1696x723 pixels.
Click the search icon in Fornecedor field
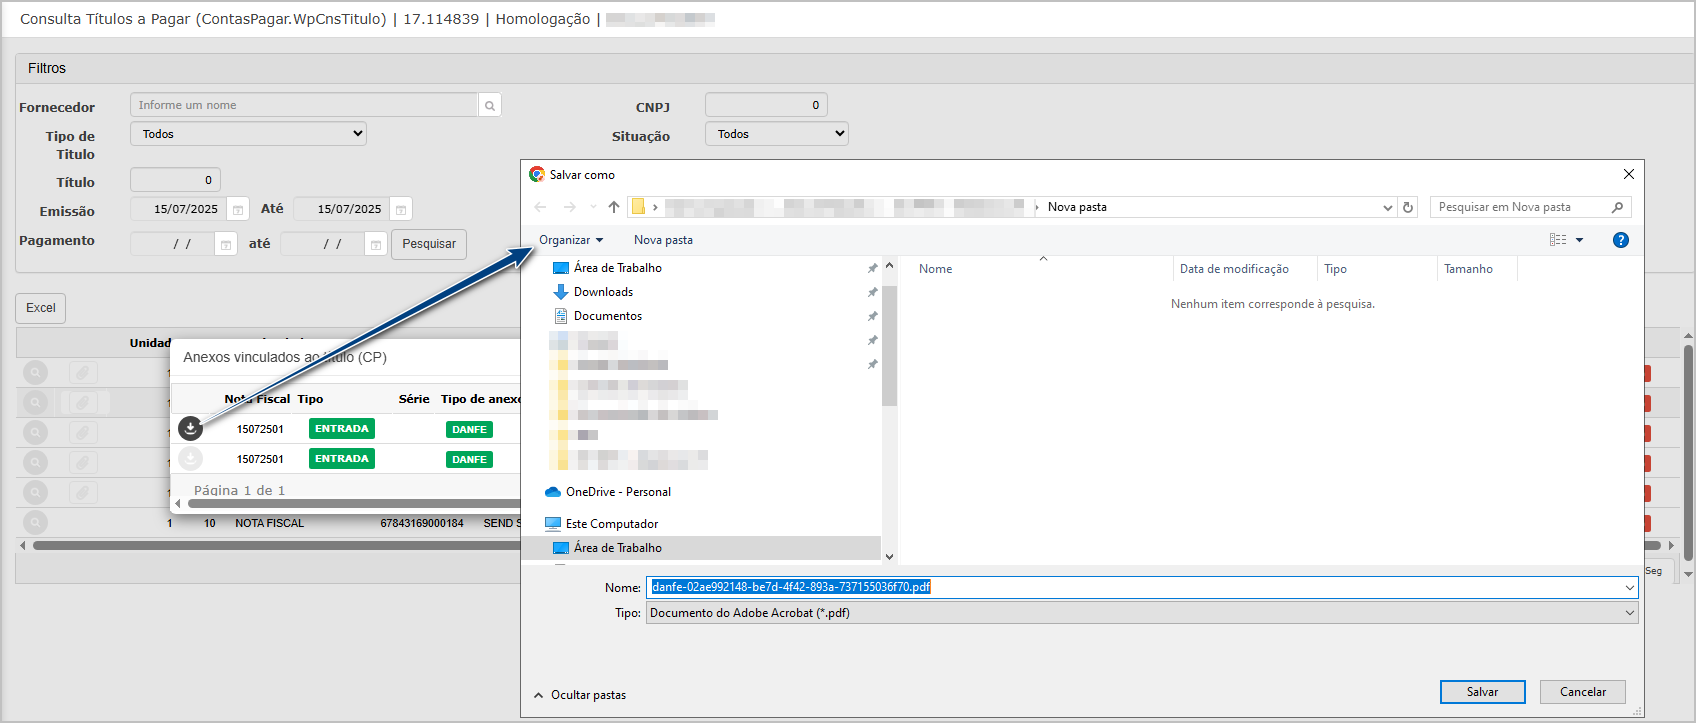(489, 105)
